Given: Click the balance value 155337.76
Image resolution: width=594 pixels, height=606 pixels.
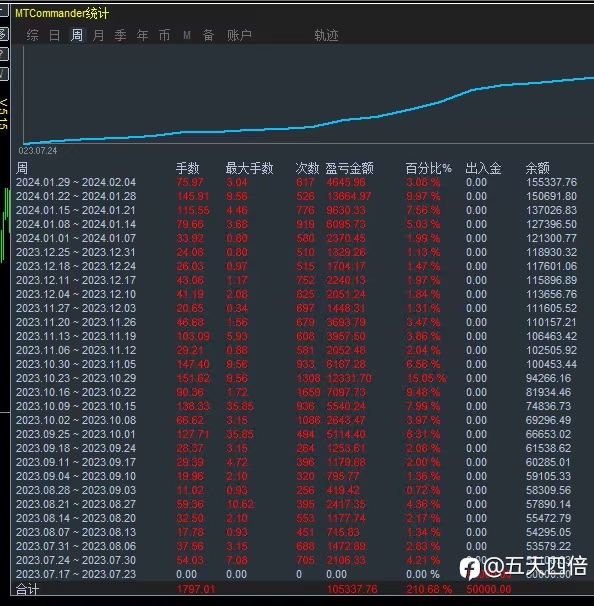Looking at the screenshot, I should [x=551, y=182].
